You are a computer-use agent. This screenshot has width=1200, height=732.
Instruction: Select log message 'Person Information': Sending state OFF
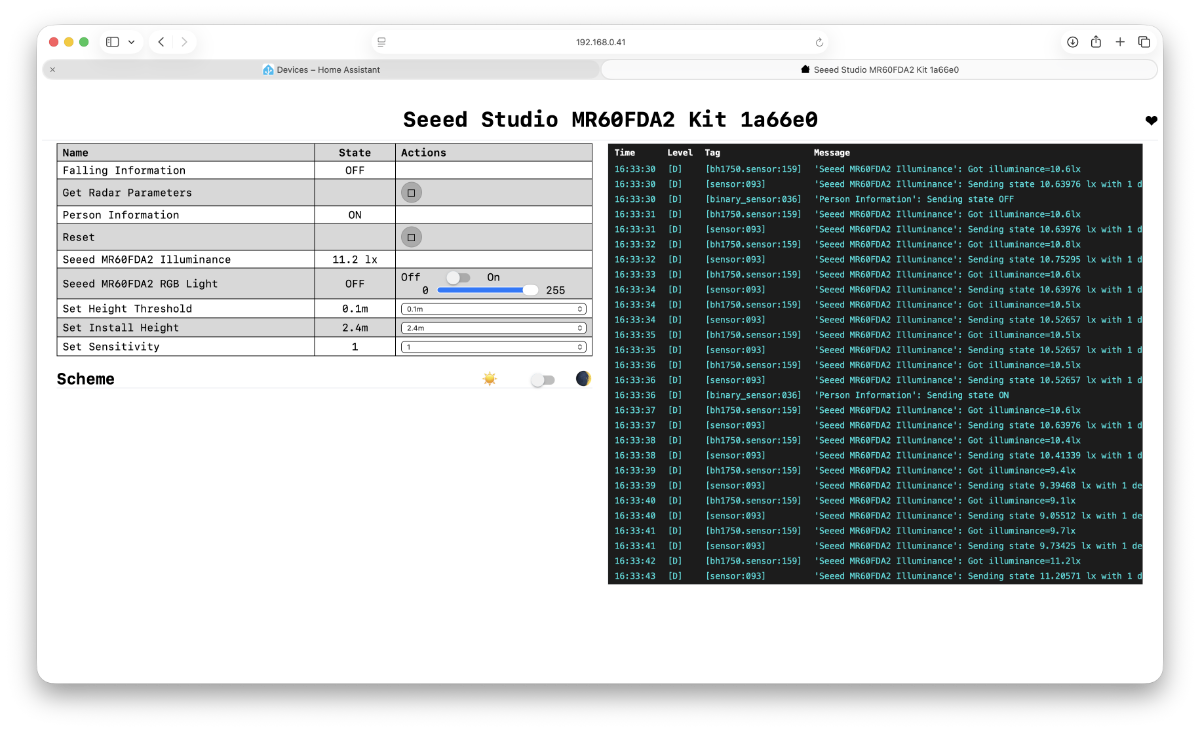pos(914,199)
